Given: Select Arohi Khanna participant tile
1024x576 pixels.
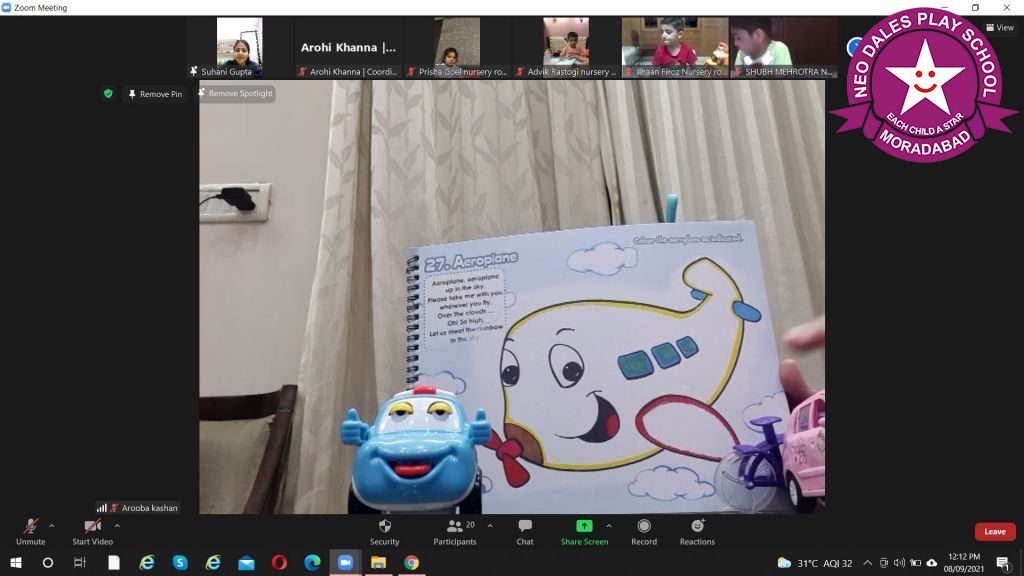Looking at the screenshot, I should point(348,48).
